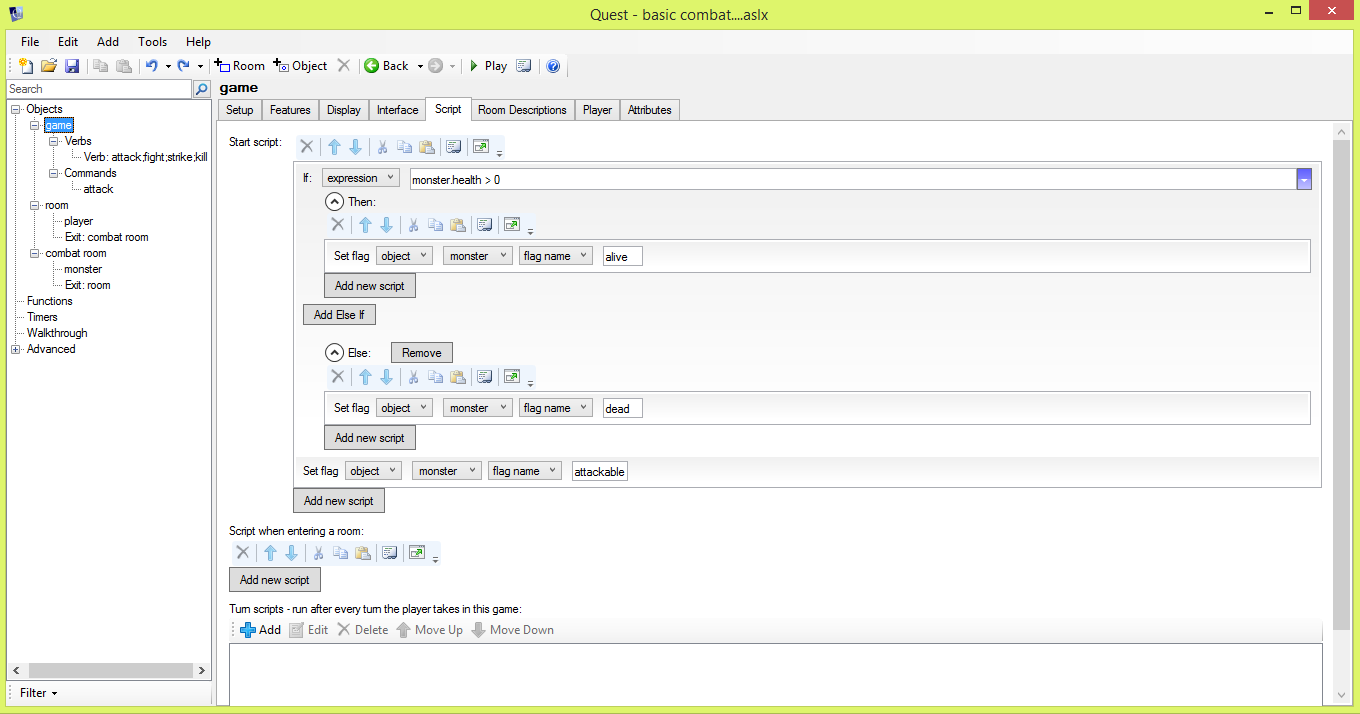
Task: Switch to the Attributes tab
Action: coord(649,110)
